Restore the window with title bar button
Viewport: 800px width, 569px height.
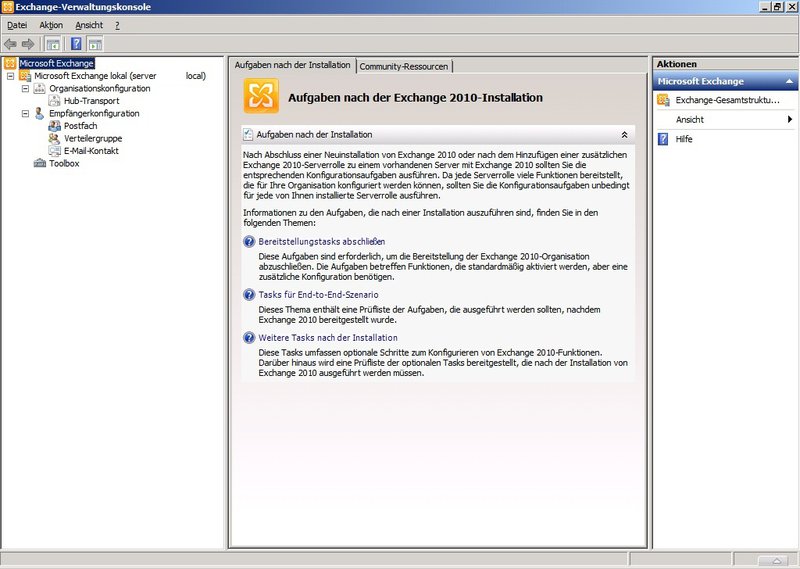point(777,7)
